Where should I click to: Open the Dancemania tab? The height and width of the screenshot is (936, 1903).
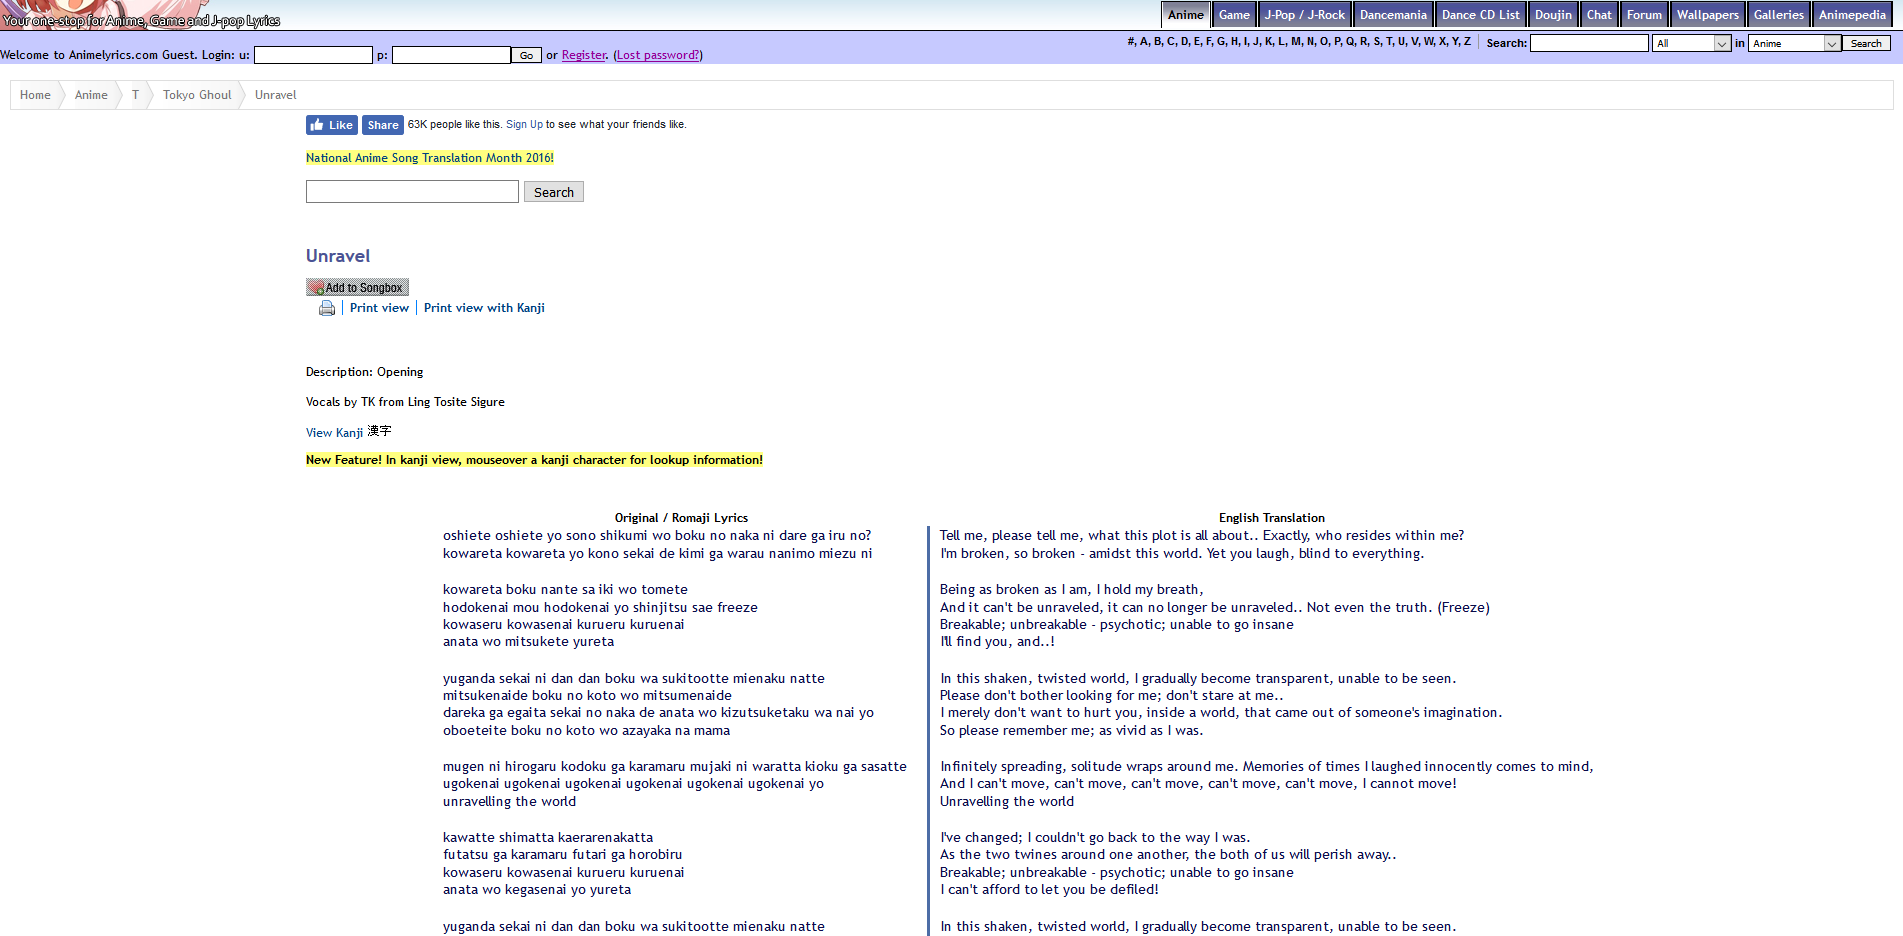[x=1393, y=15]
